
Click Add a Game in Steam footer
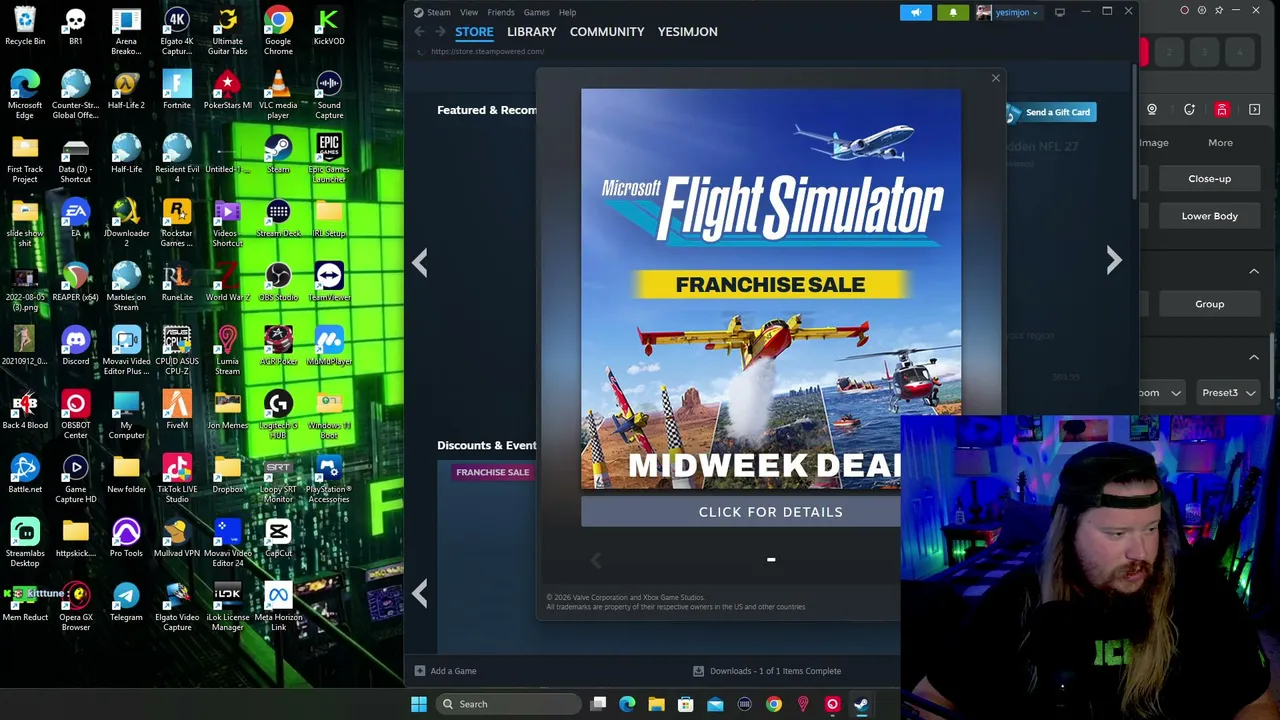pyautogui.click(x=446, y=671)
